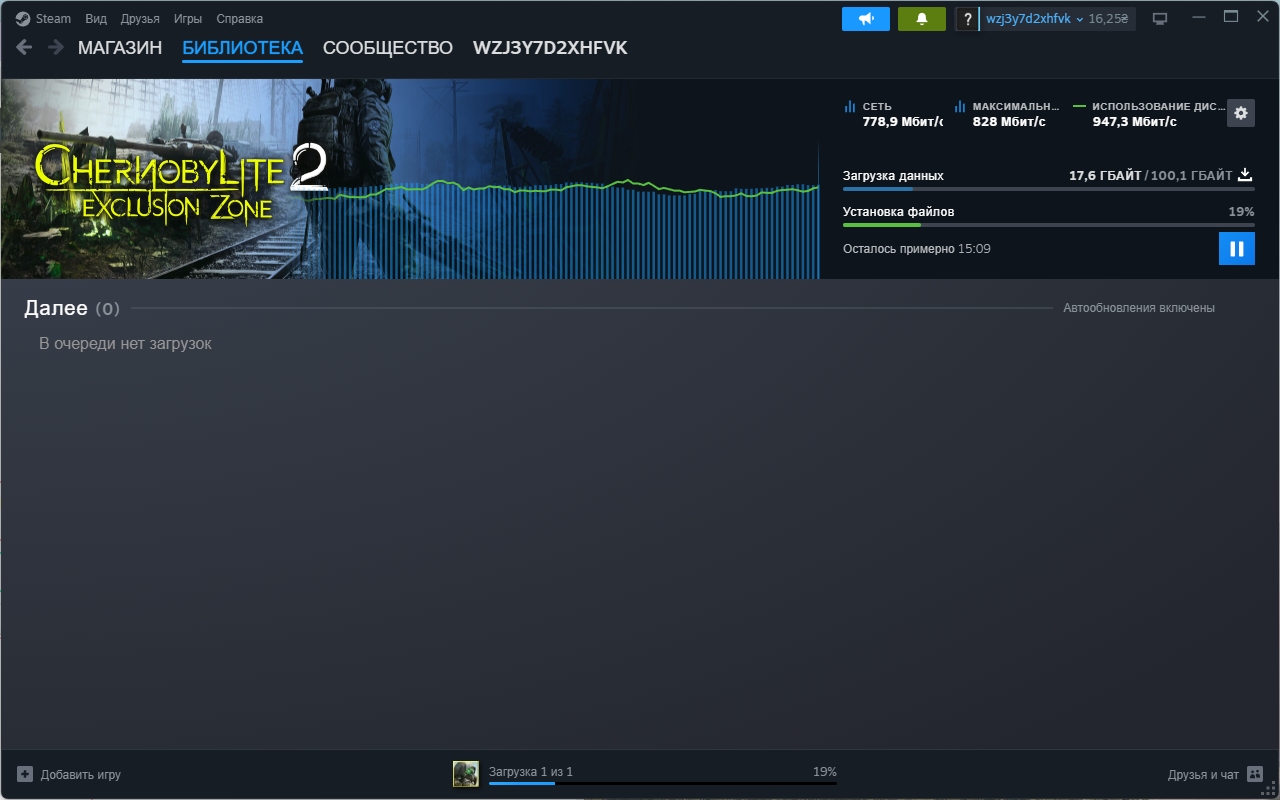Open download settings gear icon
The height and width of the screenshot is (800, 1280).
[1241, 113]
